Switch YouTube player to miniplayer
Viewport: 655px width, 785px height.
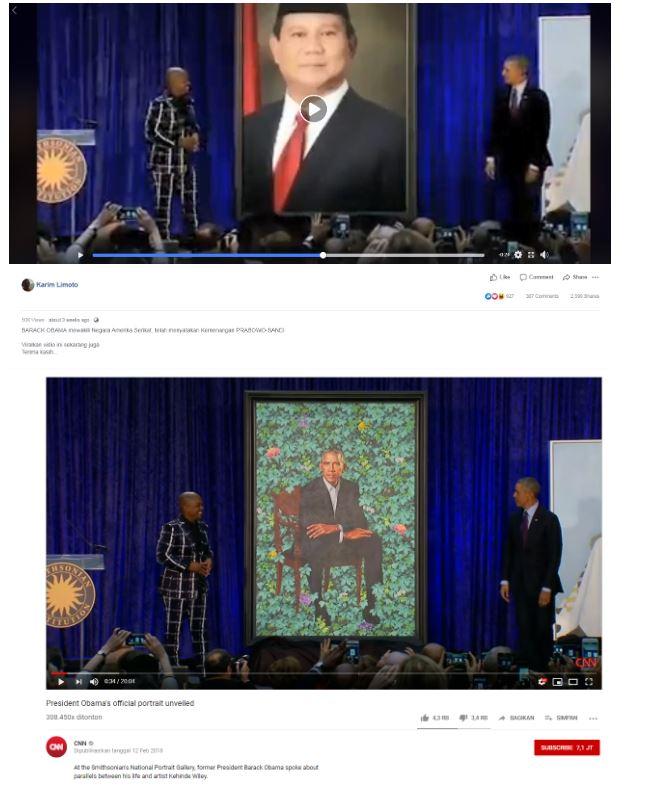pos(557,681)
